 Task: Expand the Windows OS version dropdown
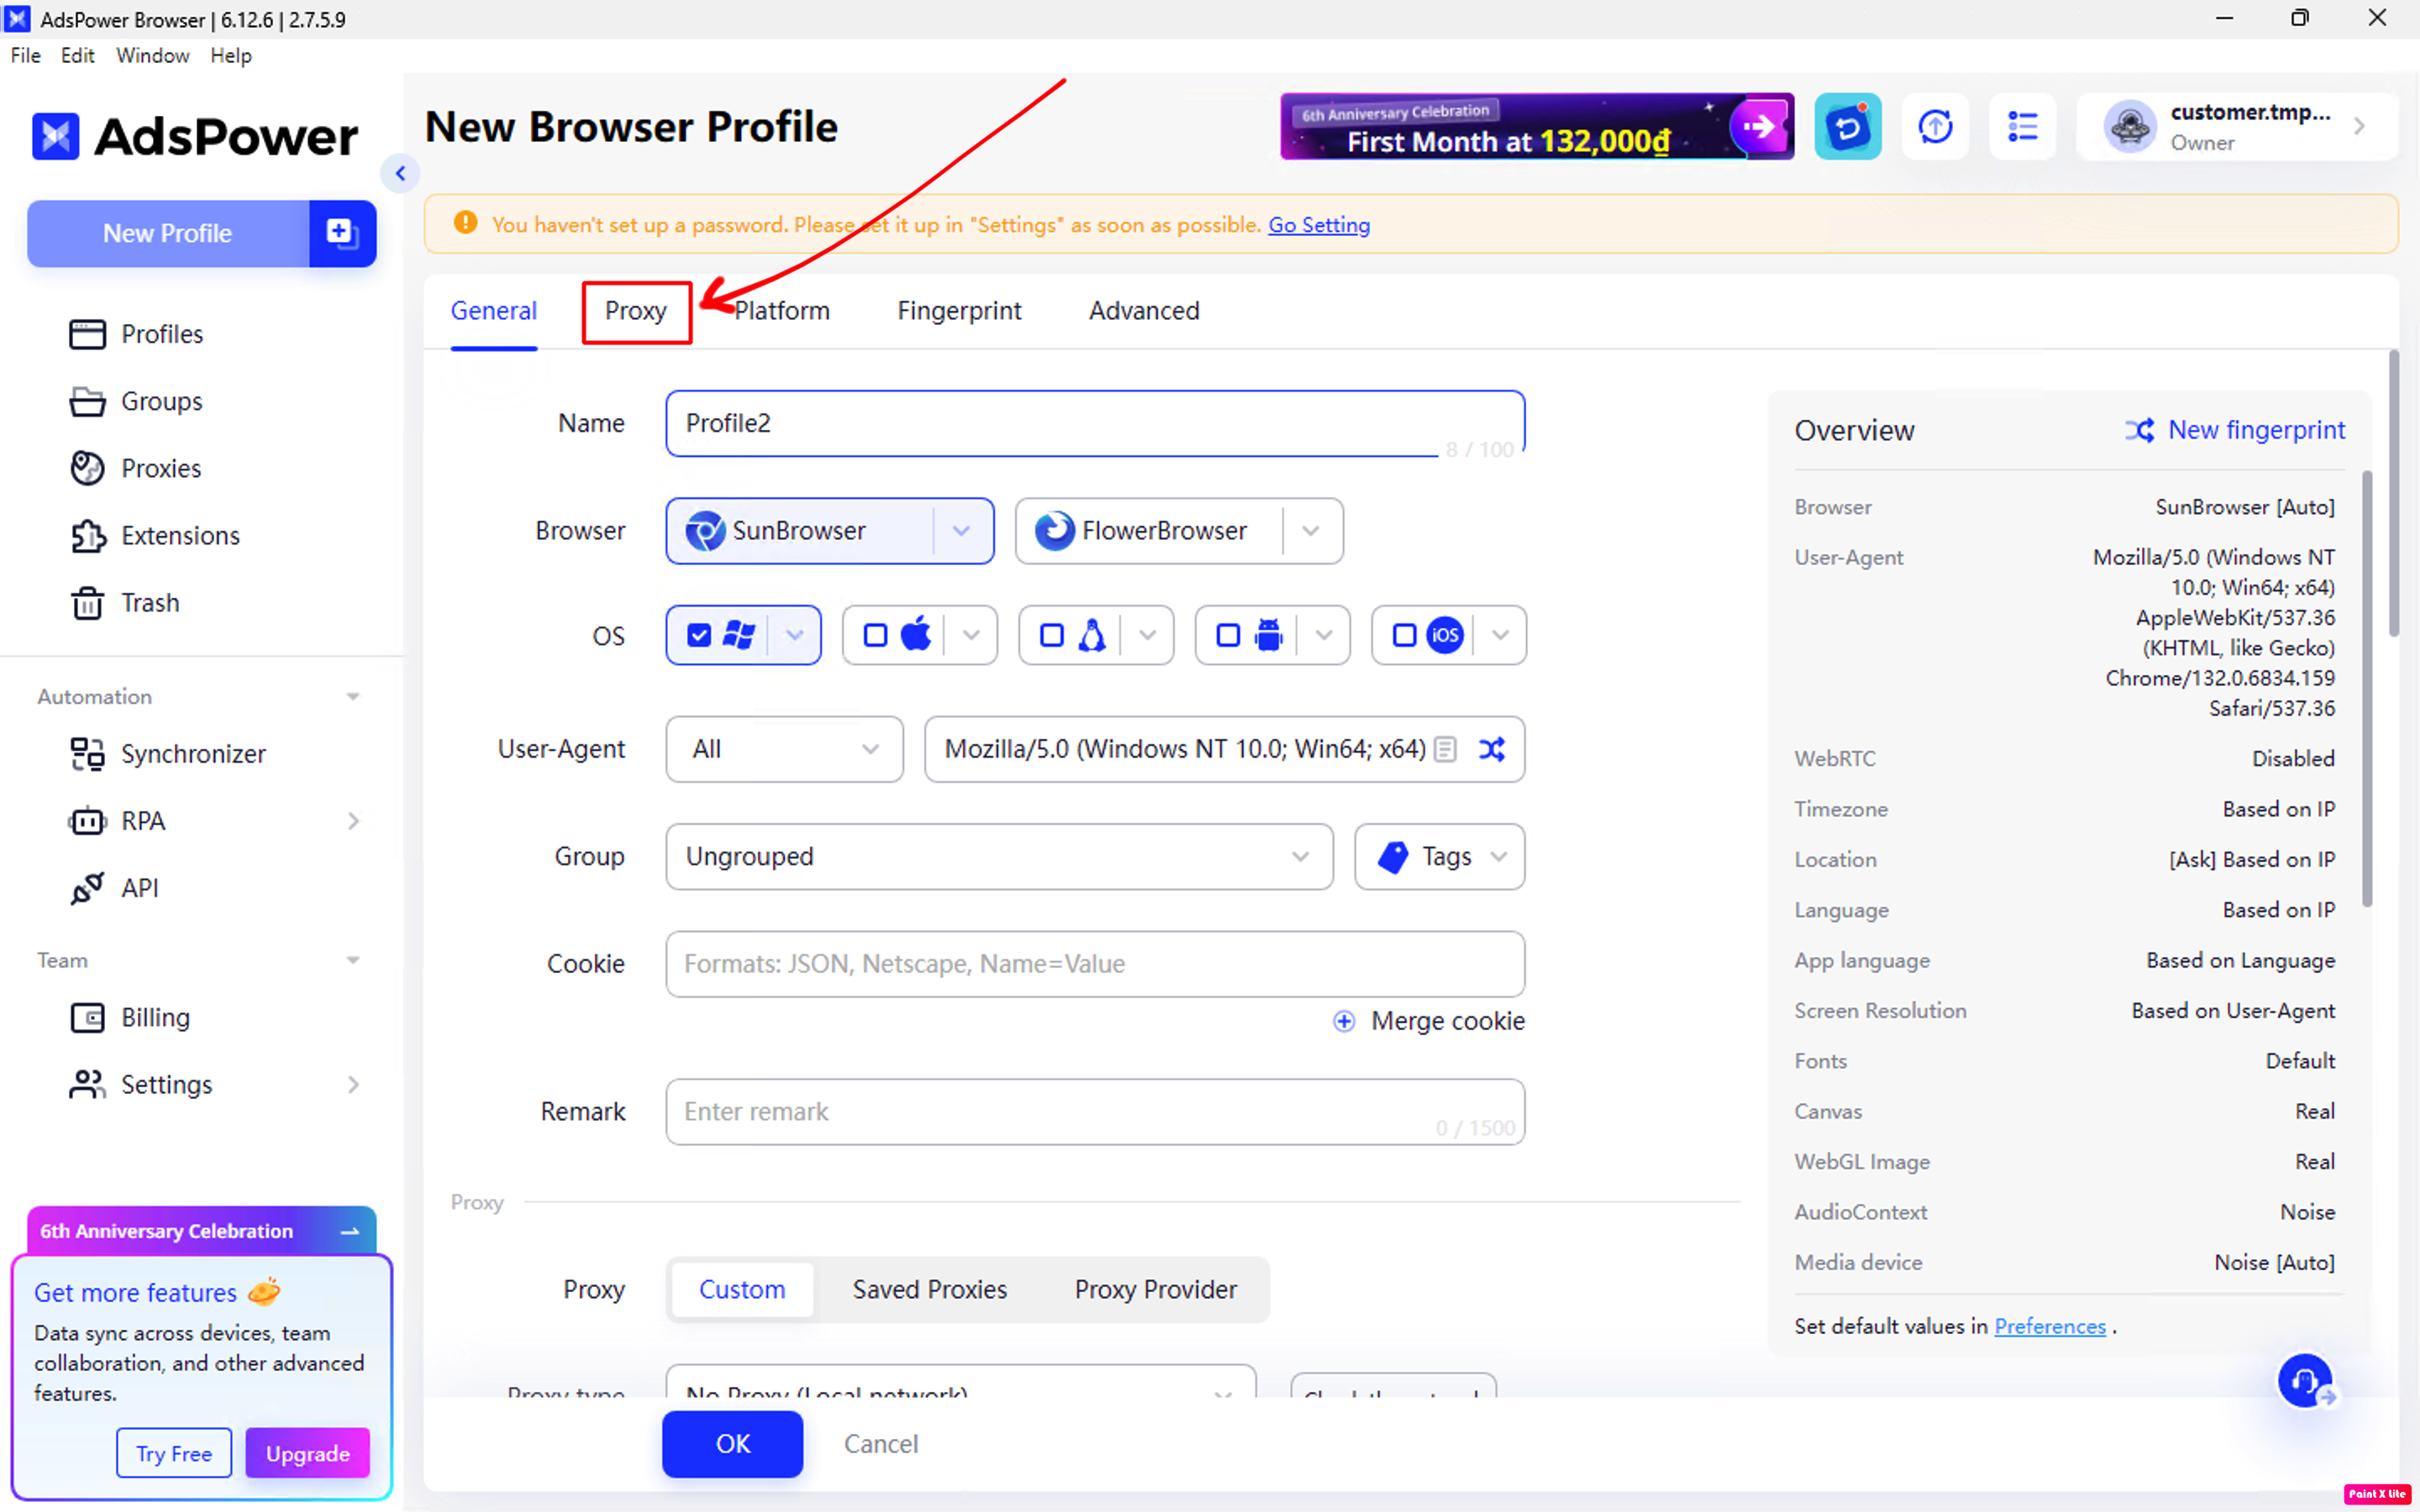(795, 635)
